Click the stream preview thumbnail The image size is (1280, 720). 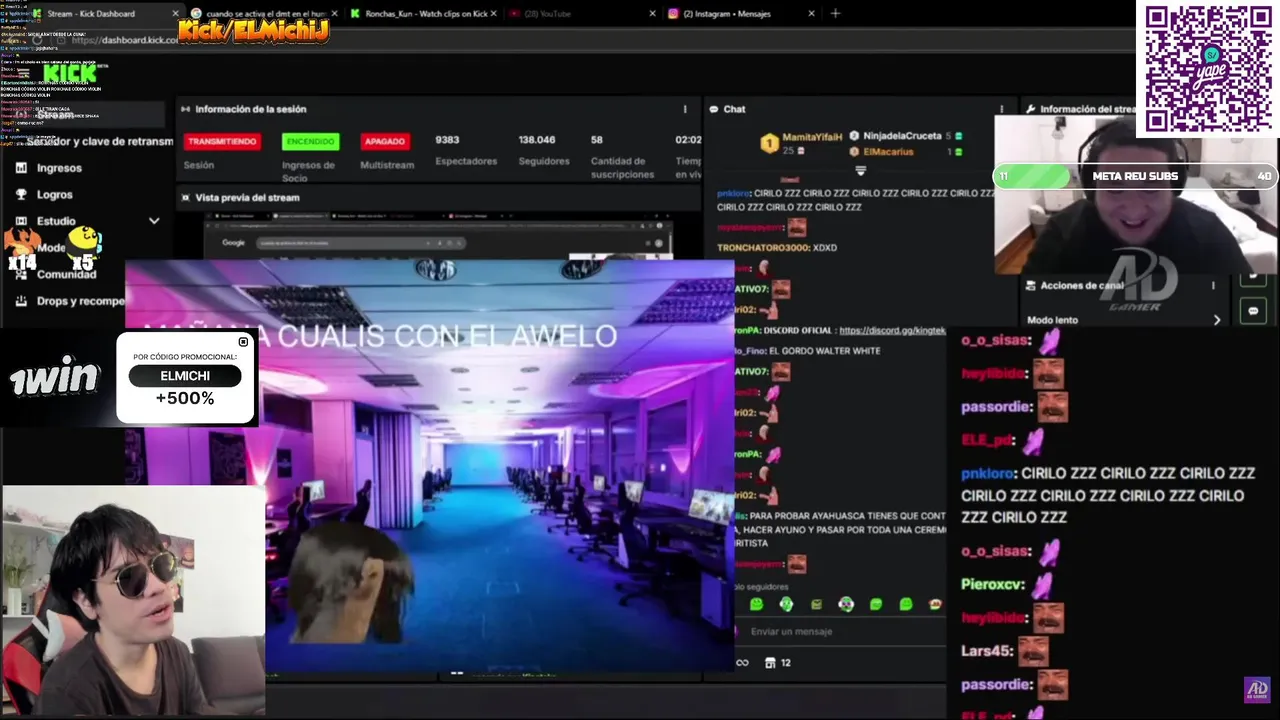point(438,236)
